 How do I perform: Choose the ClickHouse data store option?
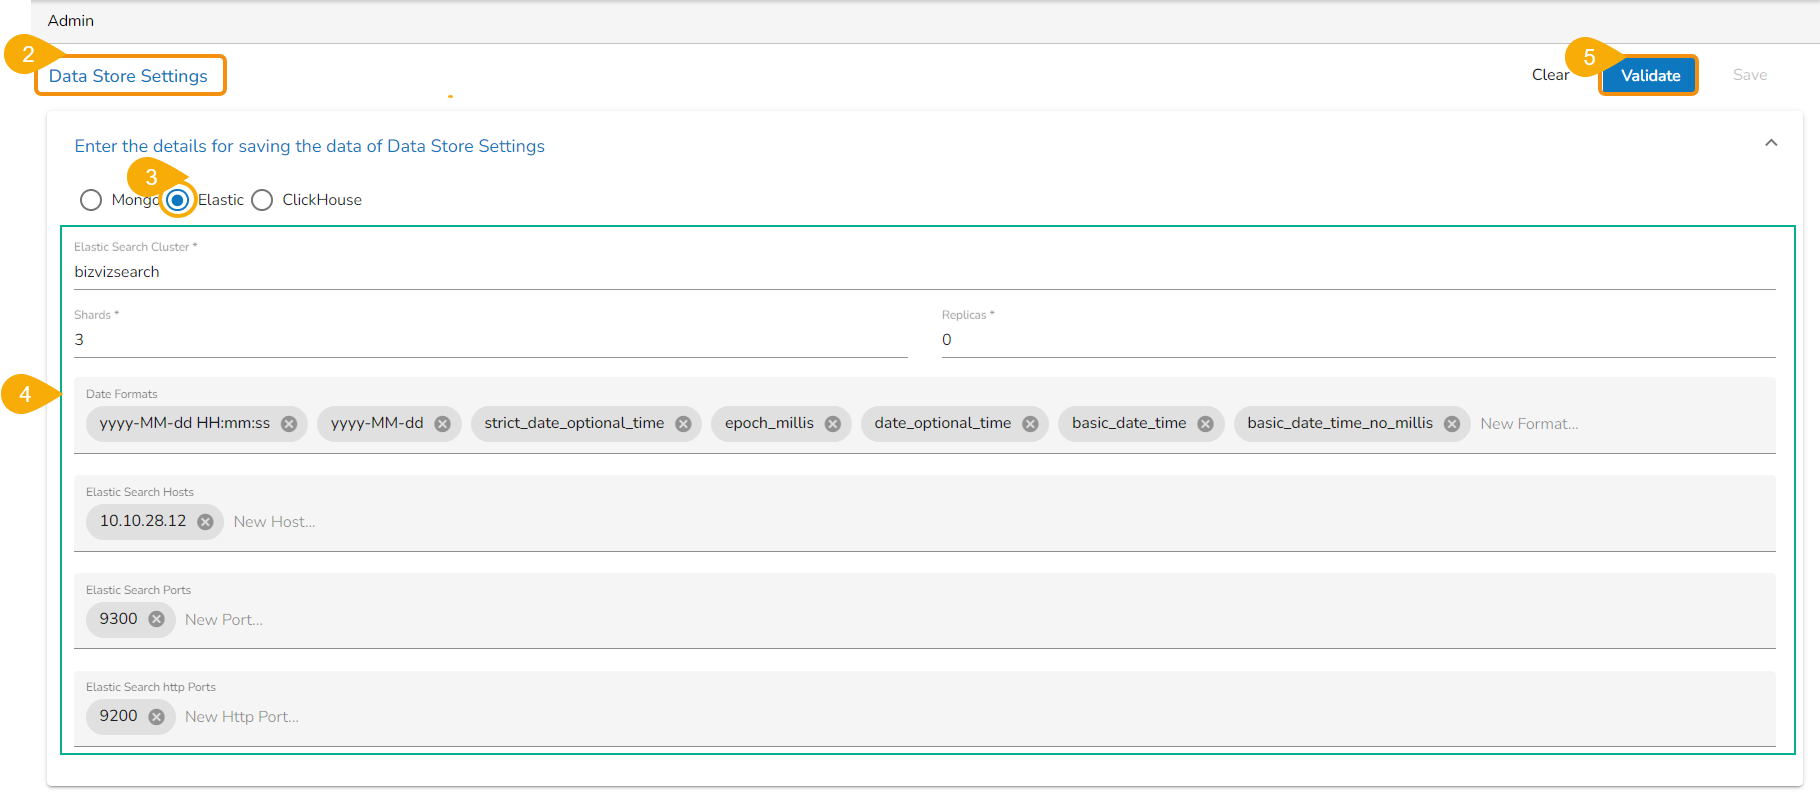[262, 200]
